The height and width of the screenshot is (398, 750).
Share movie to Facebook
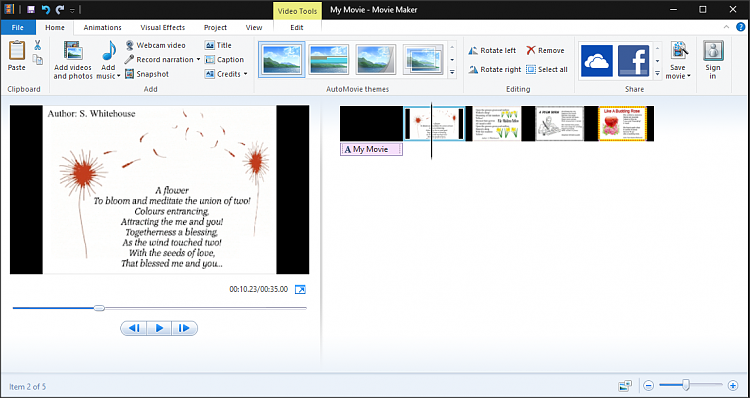tap(633, 61)
